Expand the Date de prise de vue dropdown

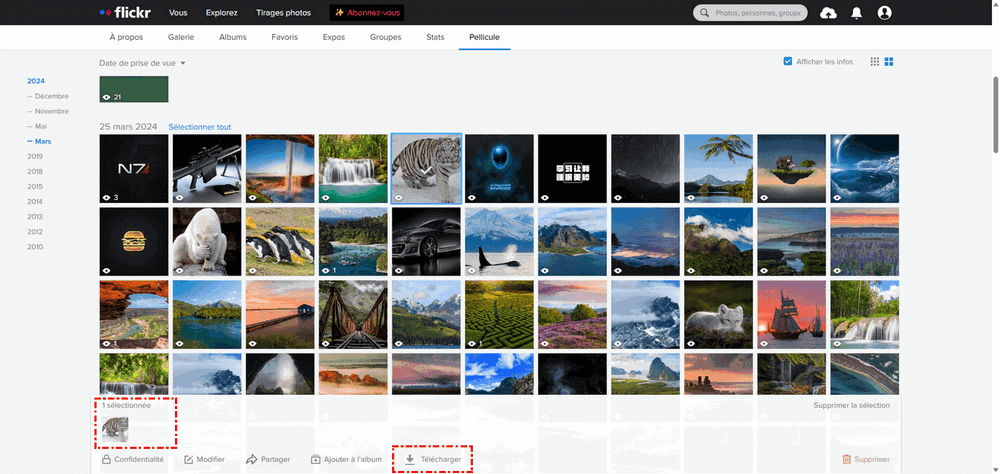[143, 63]
